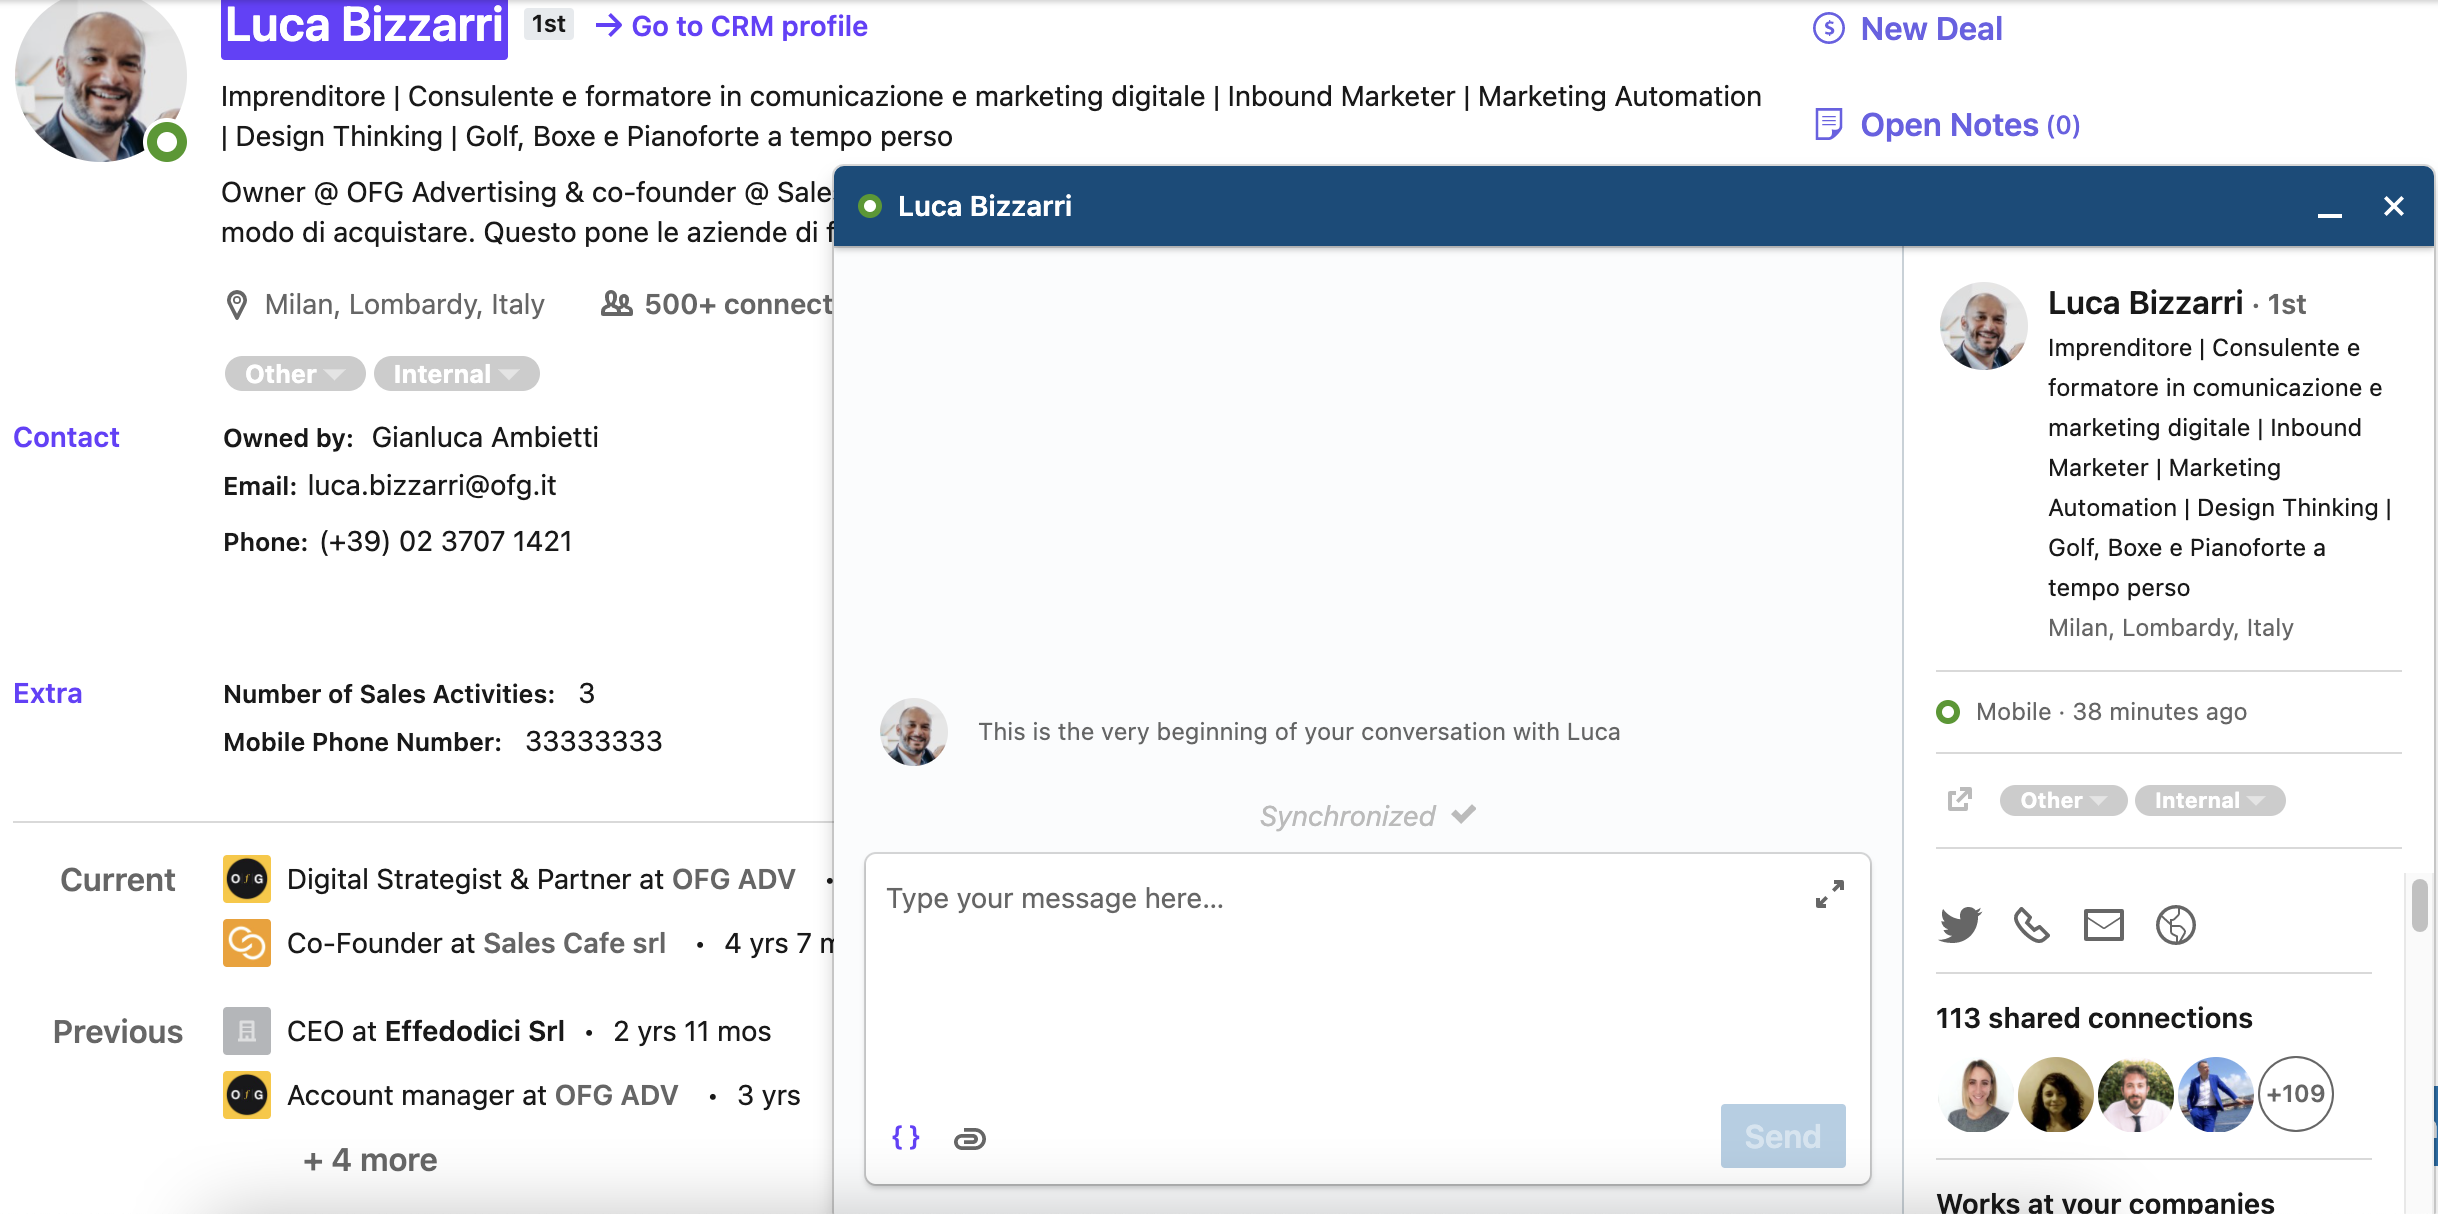2438x1214 pixels.
Task: Click the Sales Cafe srl logo icon
Action: pyautogui.click(x=247, y=943)
